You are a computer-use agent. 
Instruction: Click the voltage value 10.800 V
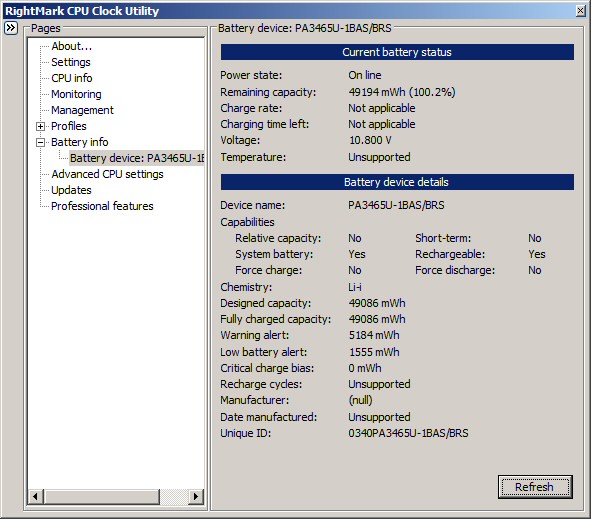[370, 140]
